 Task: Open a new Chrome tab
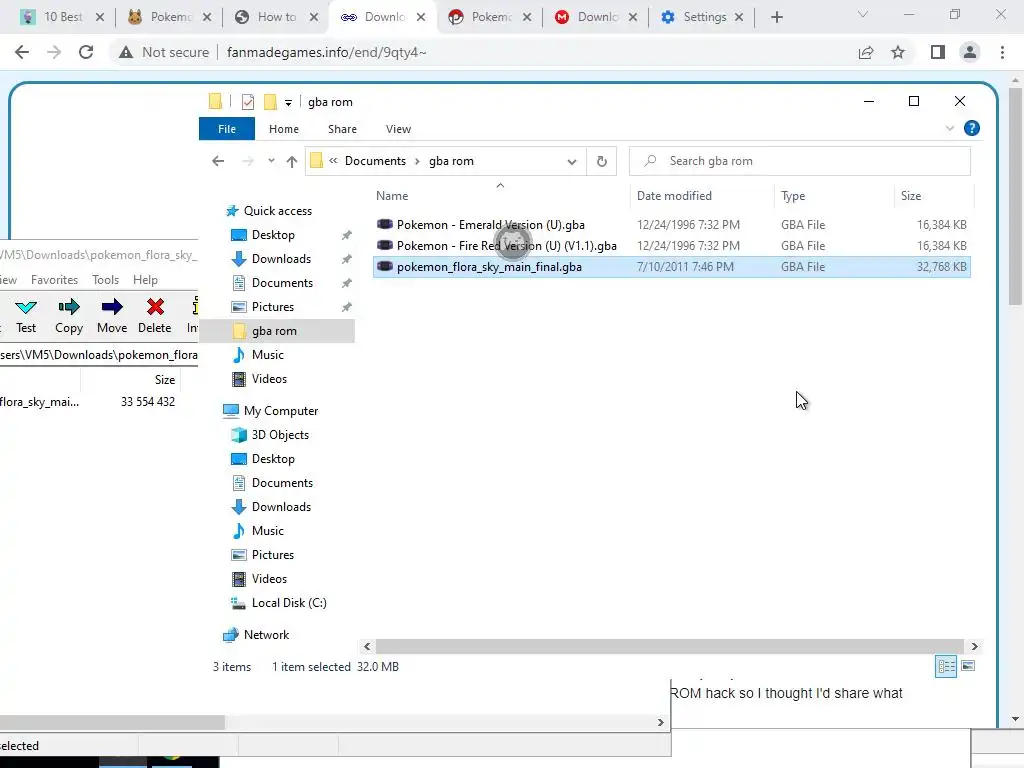776,18
